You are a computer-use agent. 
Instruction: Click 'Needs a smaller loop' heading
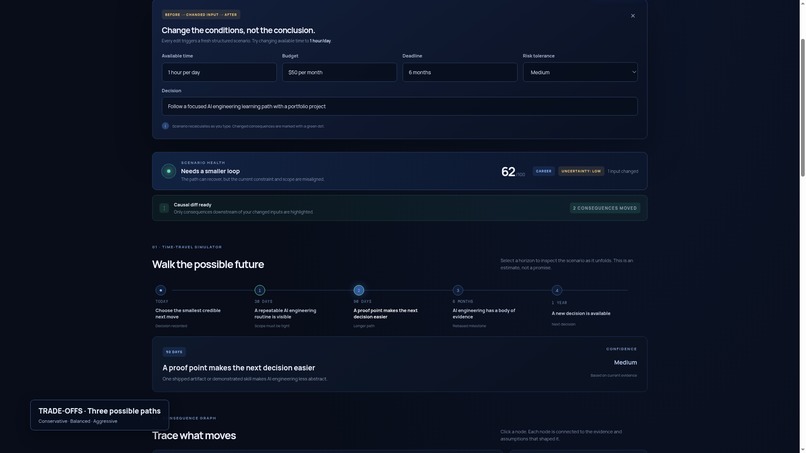210,171
